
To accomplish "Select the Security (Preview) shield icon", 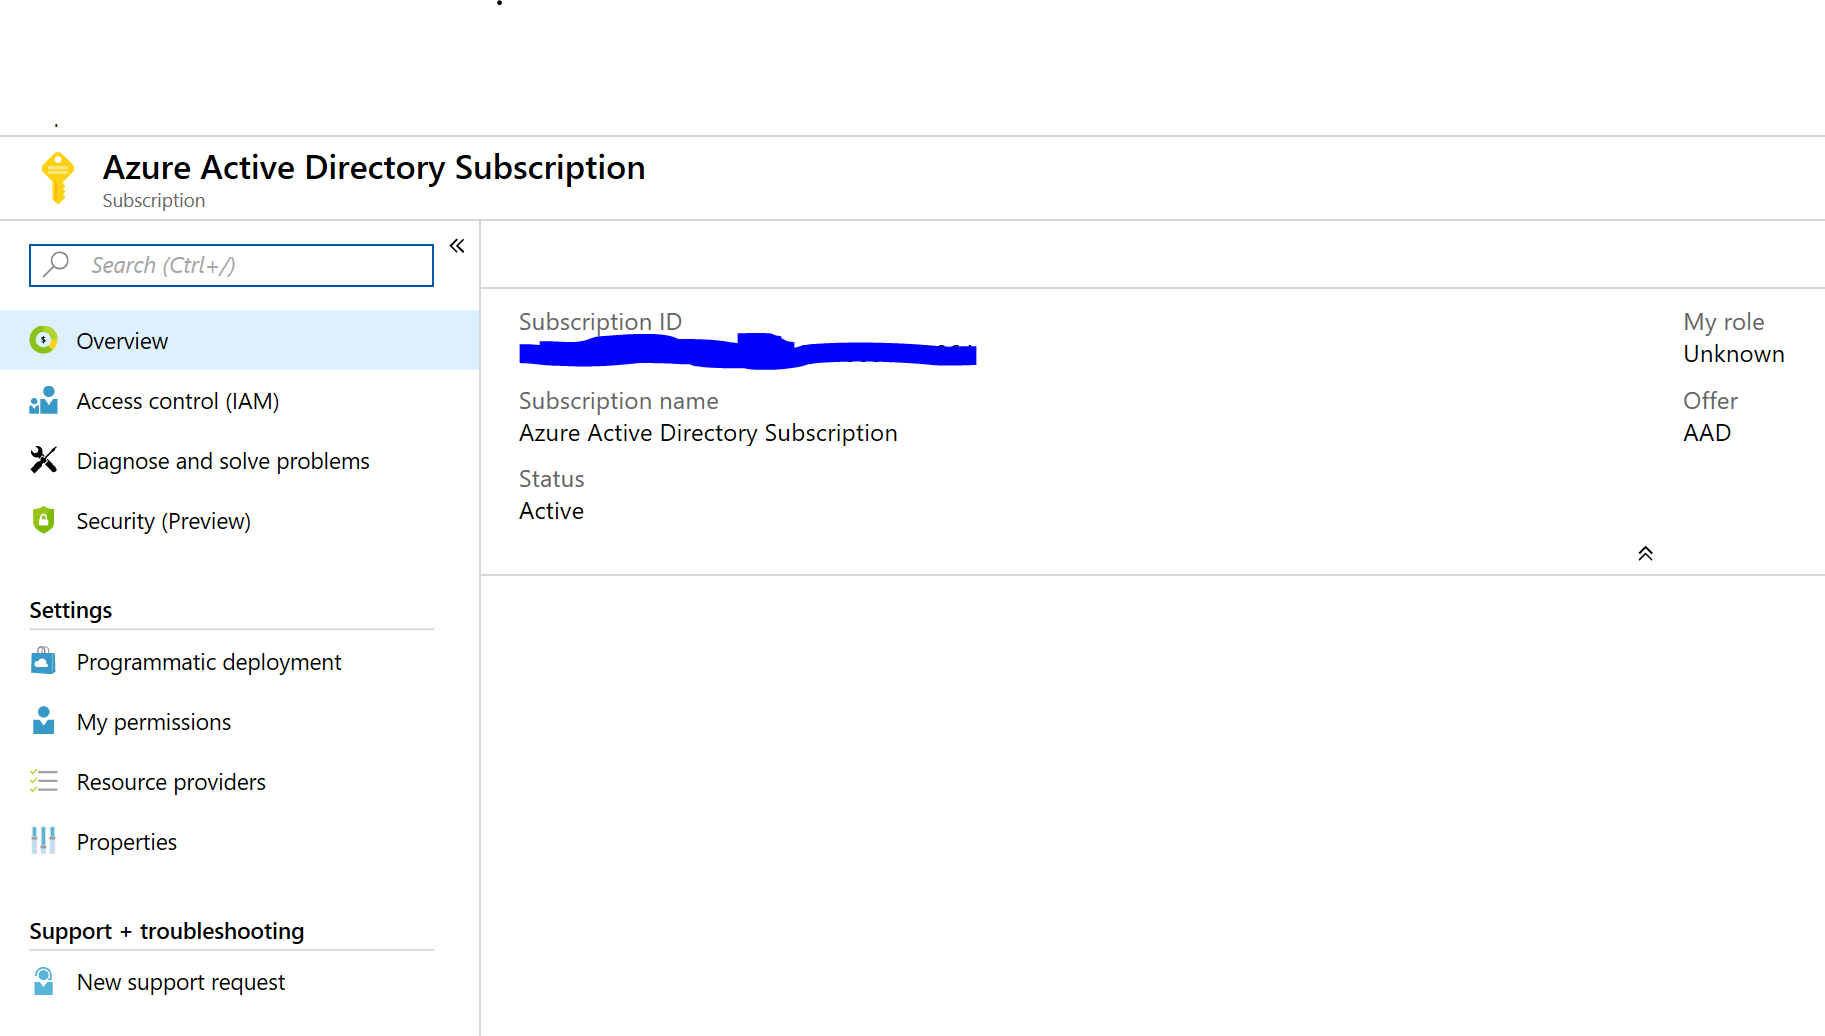I will [43, 520].
